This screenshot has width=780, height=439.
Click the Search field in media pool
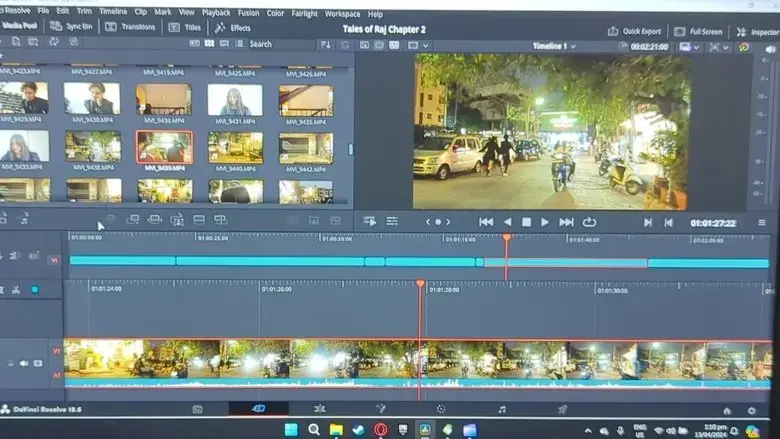pyautogui.click(x=261, y=44)
